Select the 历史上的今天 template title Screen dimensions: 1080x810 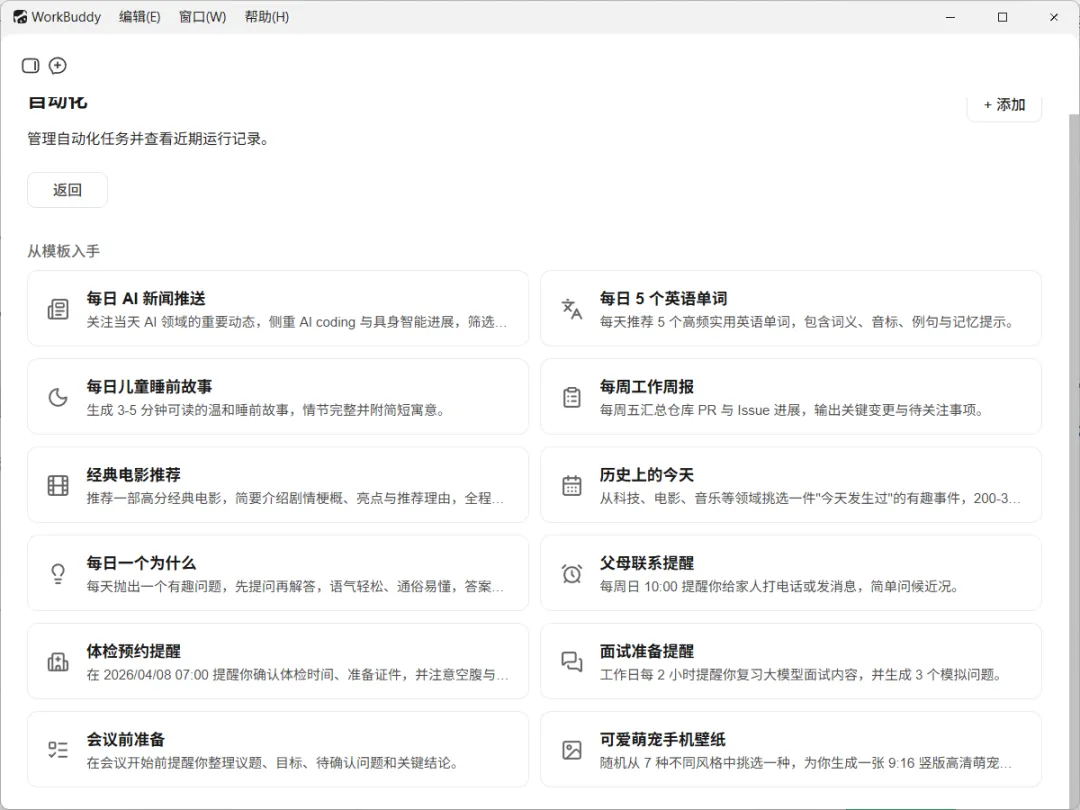point(647,475)
